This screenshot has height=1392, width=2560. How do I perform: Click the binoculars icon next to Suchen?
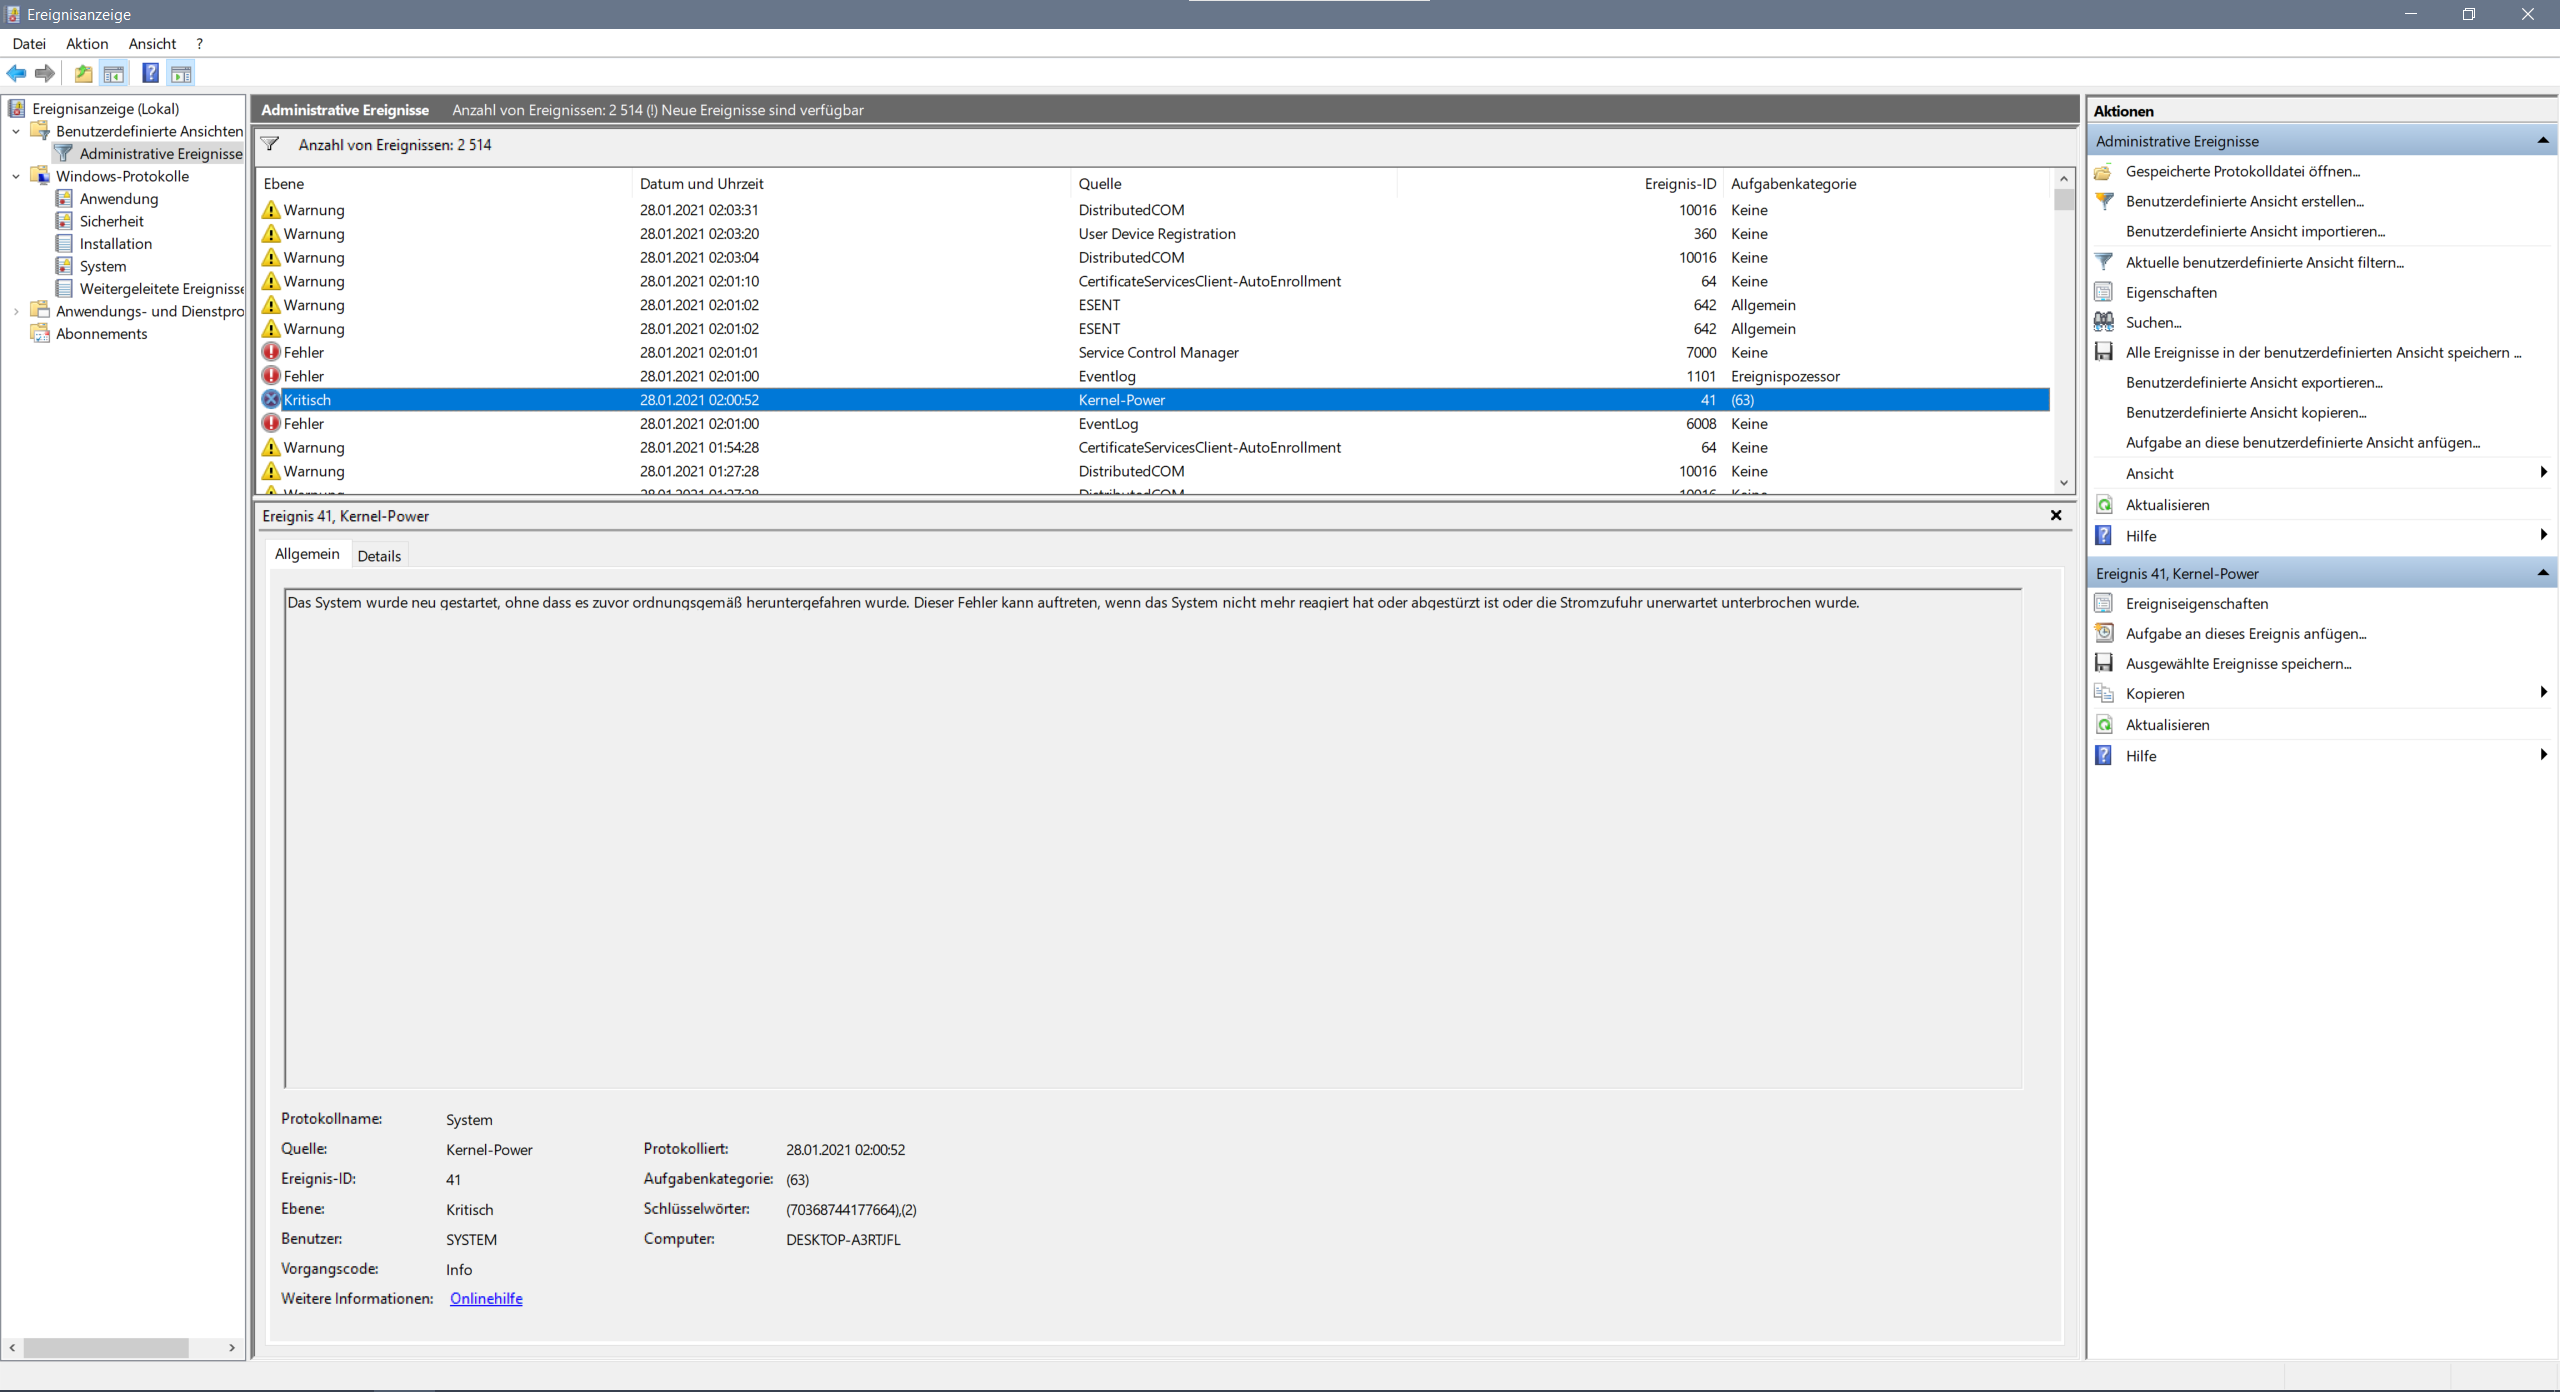pyautogui.click(x=2104, y=322)
